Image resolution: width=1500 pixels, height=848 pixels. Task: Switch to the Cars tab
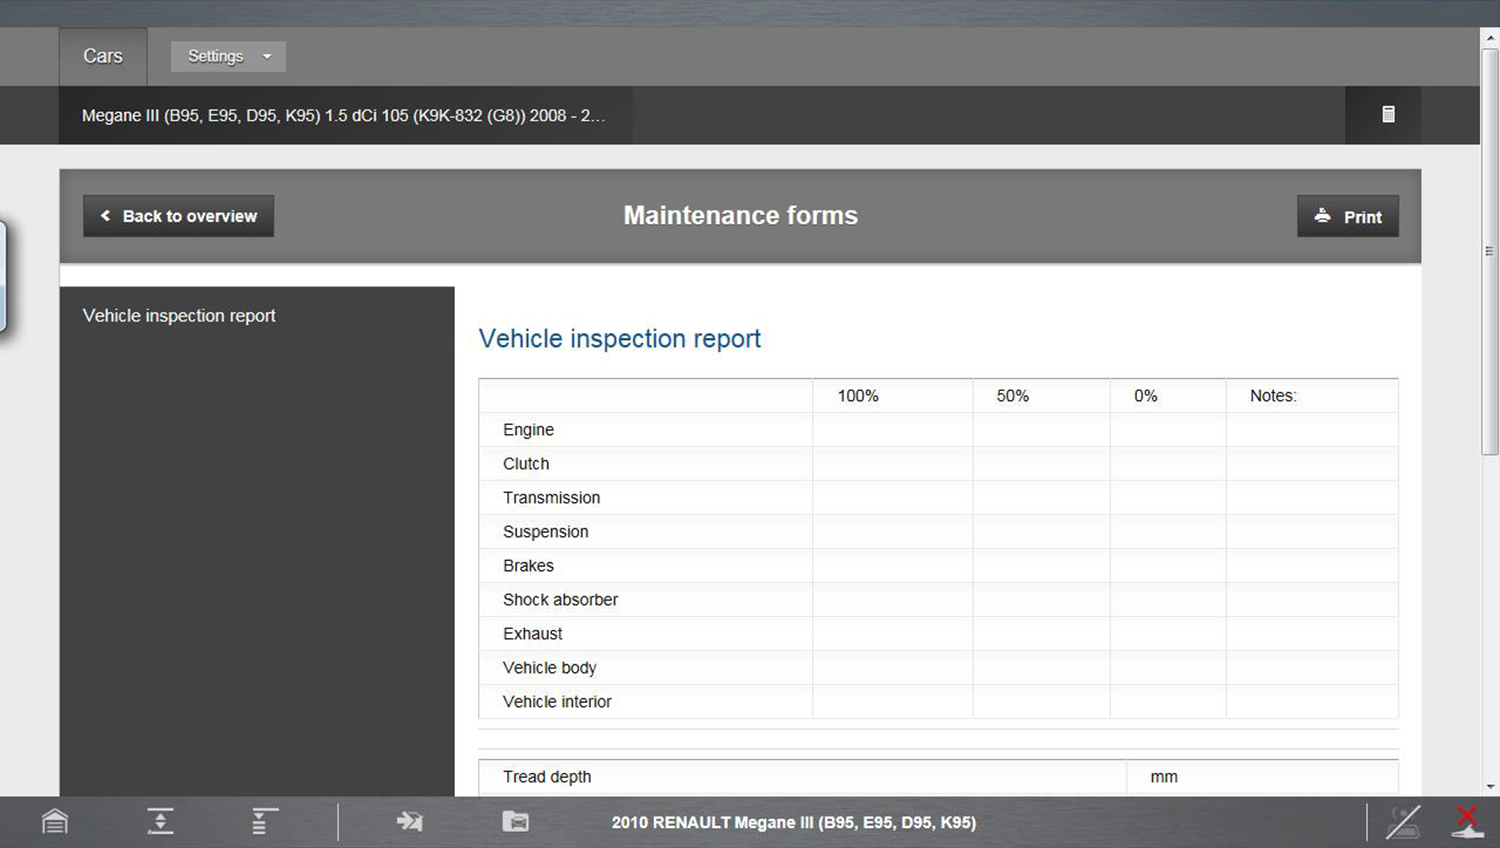103,56
